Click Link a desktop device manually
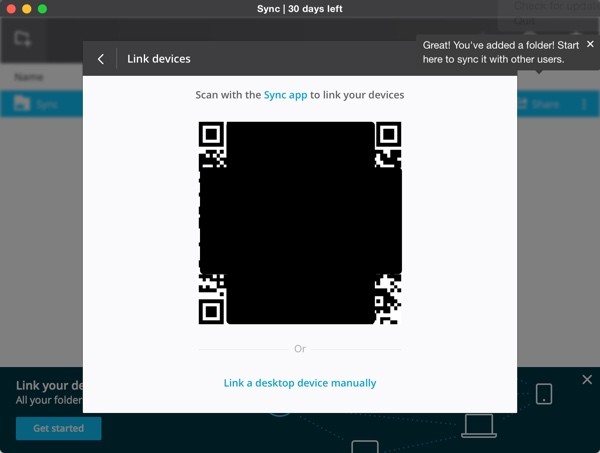Viewport: 600px width, 453px height. [300, 383]
